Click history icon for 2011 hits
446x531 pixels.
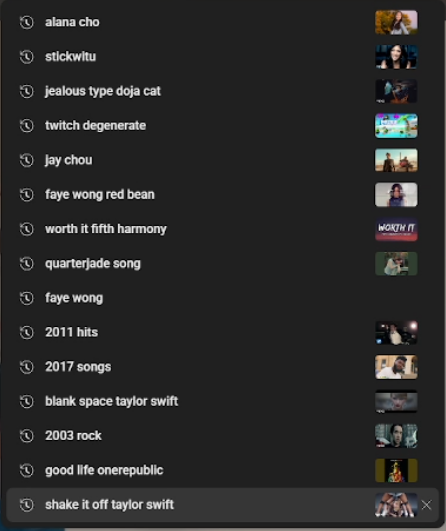pos(26,333)
